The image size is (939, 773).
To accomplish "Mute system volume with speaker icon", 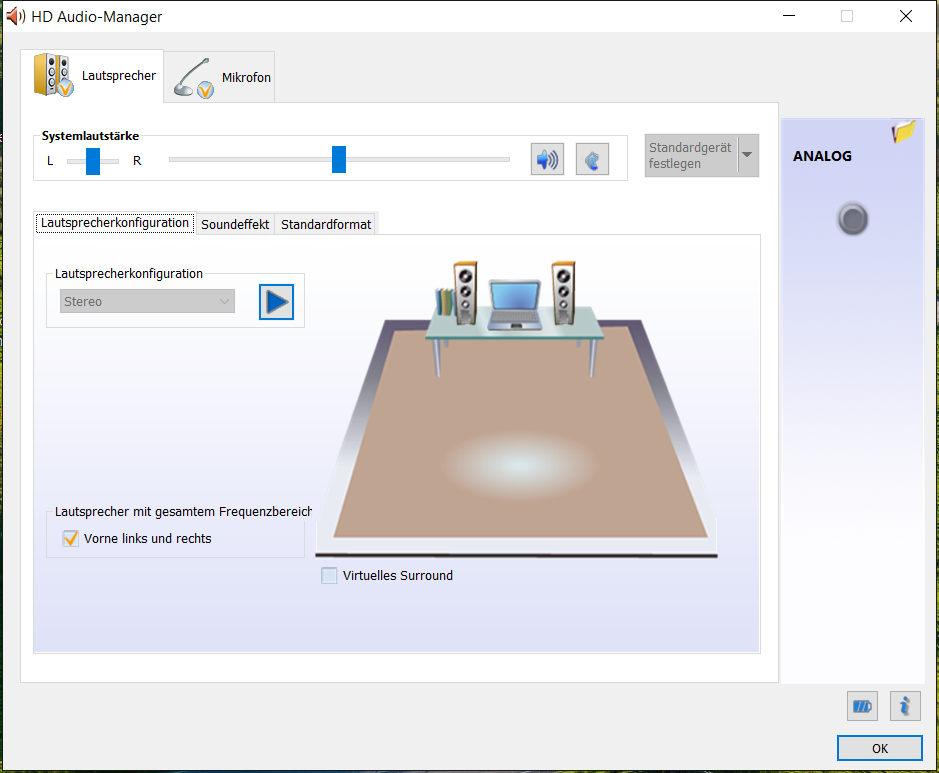I will click(x=547, y=159).
